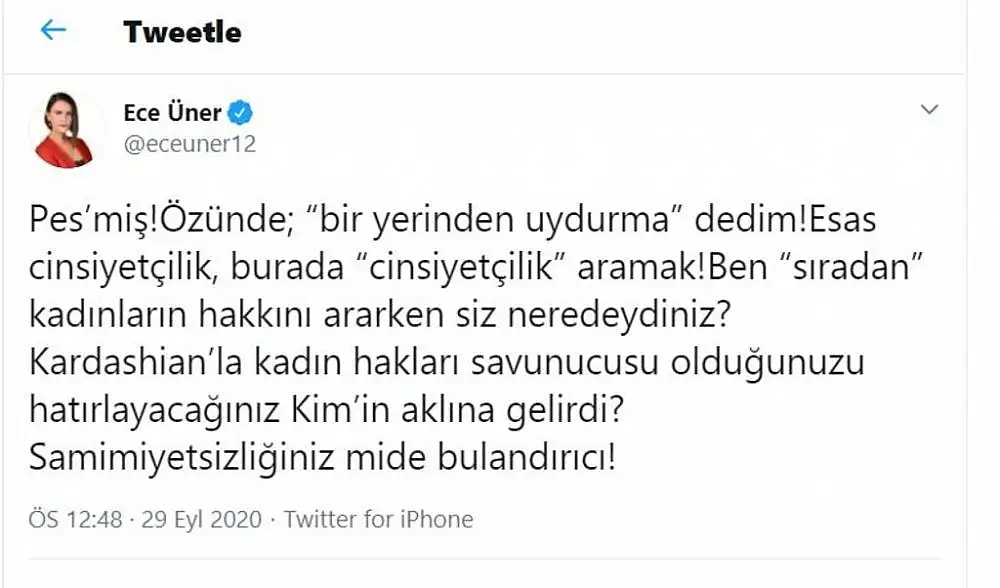Screen dimensions: 1000x588
Task: Click the blue verified badge next to Ece Üner
Action: pyautogui.click(x=240, y=113)
